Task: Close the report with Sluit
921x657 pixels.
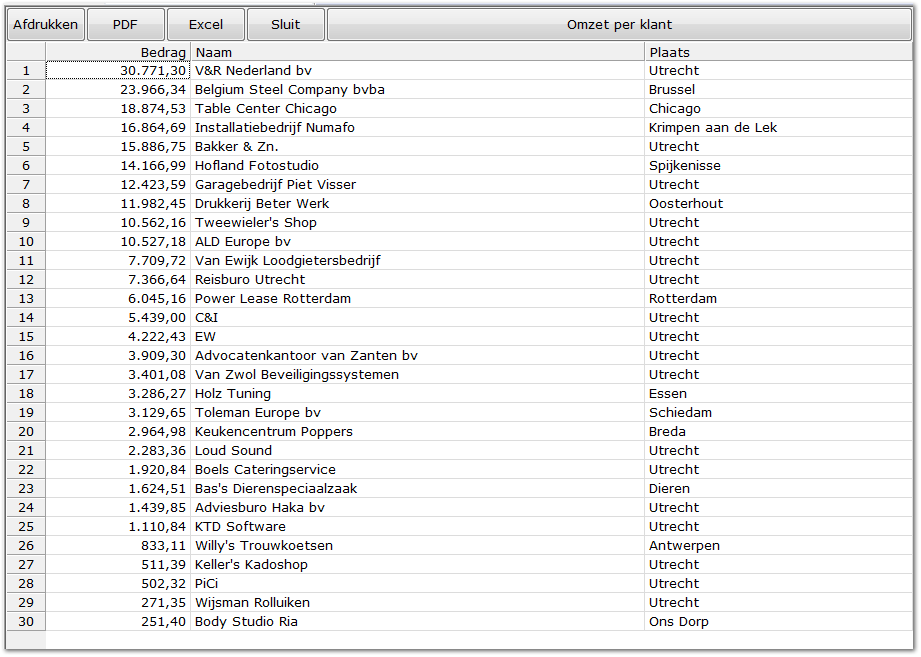Action: 285,25
